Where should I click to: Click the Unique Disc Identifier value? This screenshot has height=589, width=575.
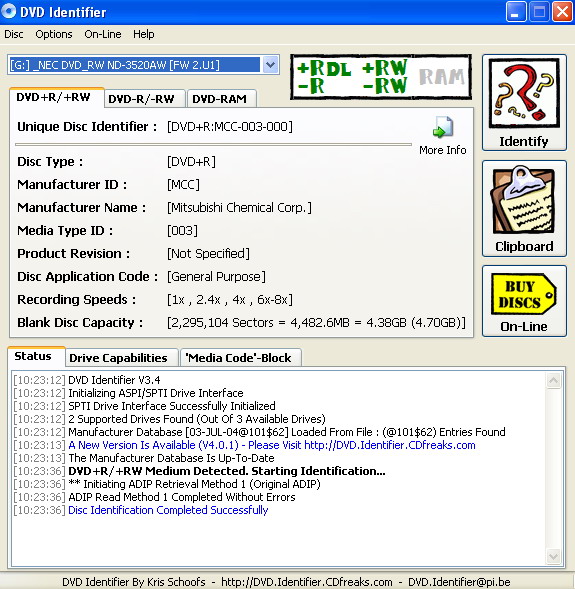(x=230, y=127)
